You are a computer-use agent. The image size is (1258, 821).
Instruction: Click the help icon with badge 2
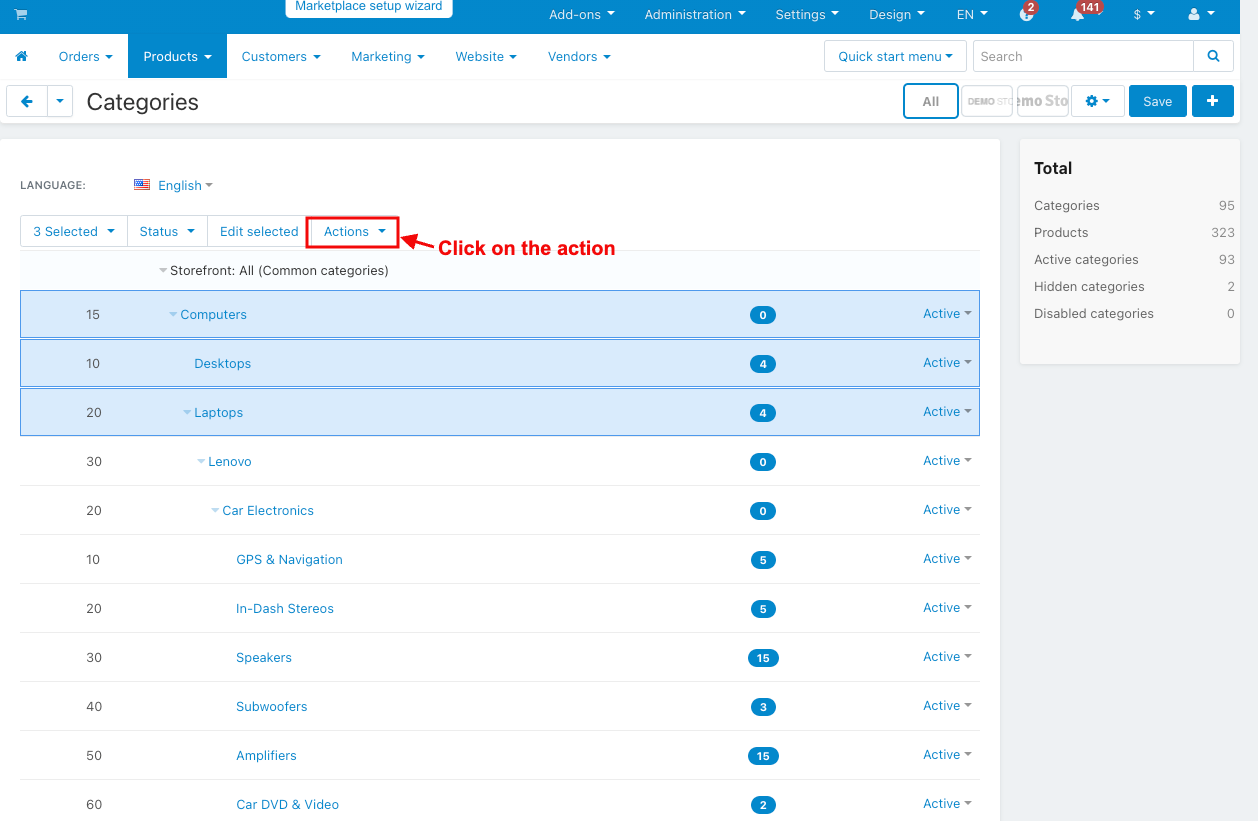click(x=1026, y=15)
